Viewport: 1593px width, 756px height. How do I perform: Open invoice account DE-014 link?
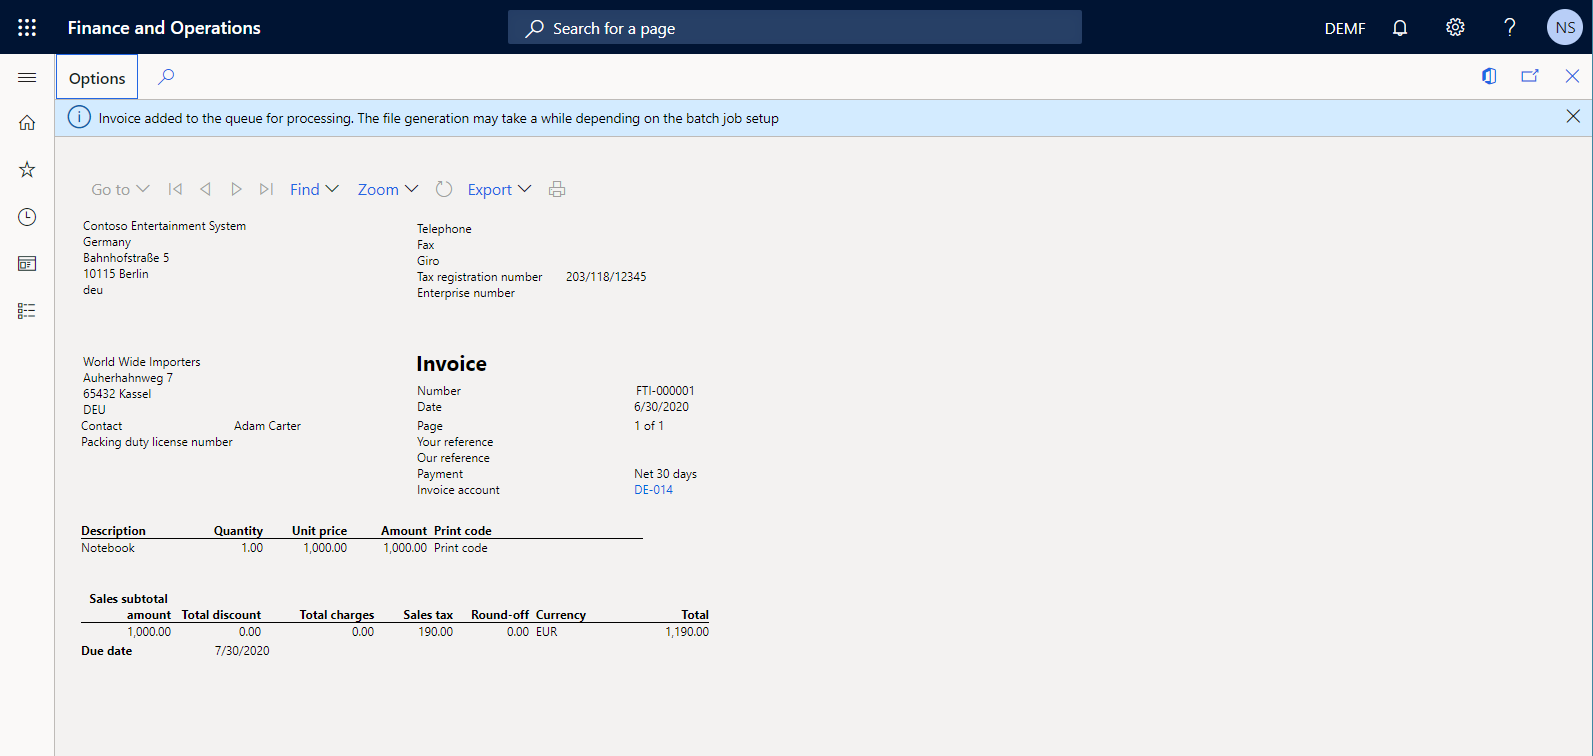pyautogui.click(x=653, y=490)
